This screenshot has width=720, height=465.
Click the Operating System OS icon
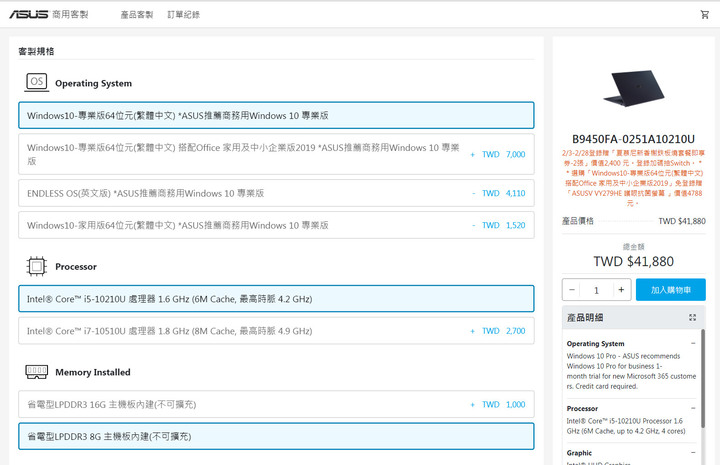37,83
